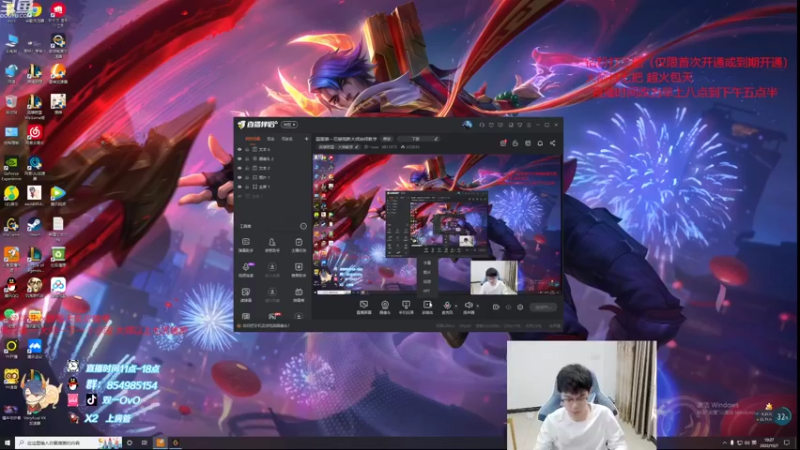Choose PPT from the popup menu
800x450 pixels.
click(427, 291)
